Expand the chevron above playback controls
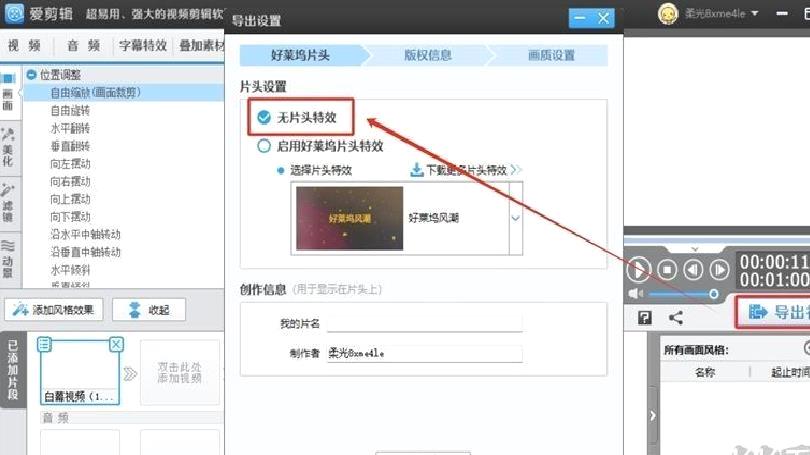 [x=695, y=249]
